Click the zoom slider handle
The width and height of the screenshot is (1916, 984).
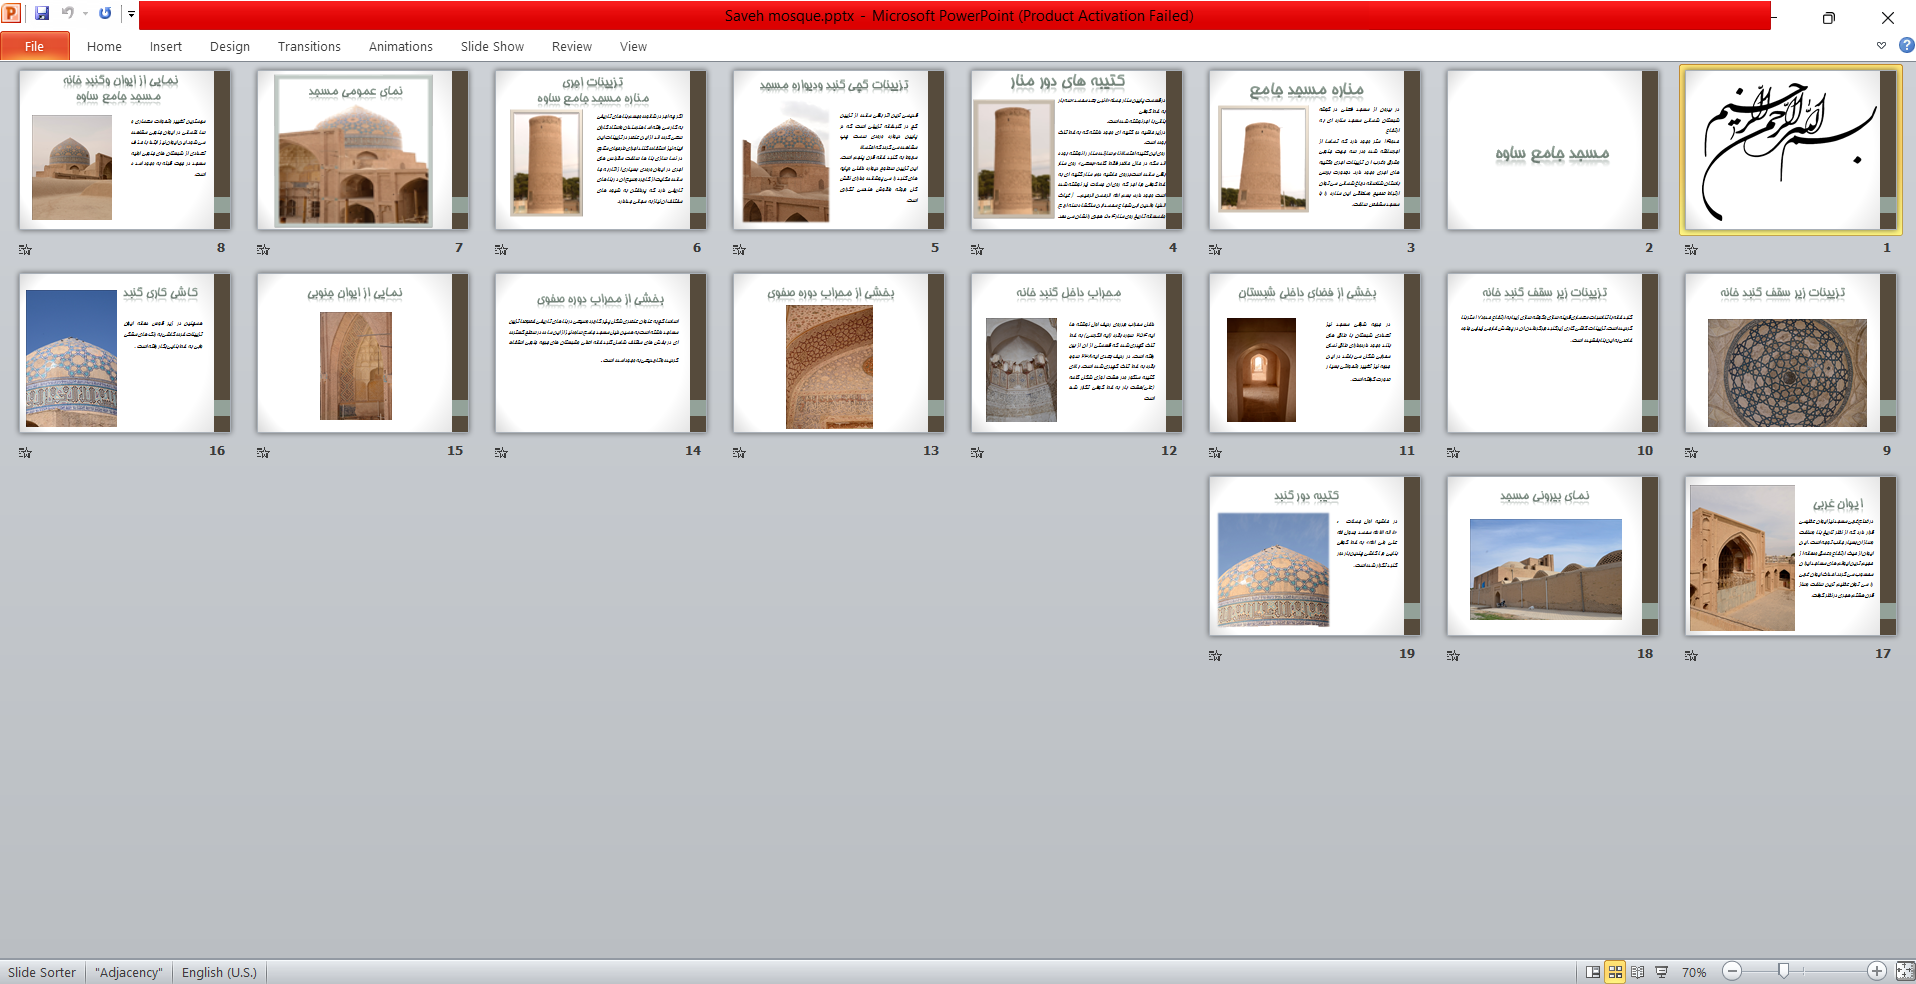click(1783, 971)
